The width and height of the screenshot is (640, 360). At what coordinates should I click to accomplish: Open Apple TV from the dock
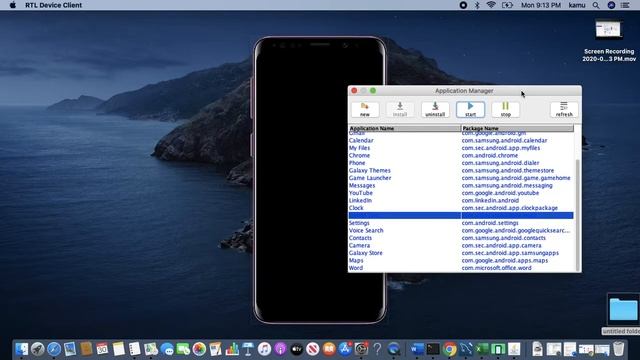(297, 349)
